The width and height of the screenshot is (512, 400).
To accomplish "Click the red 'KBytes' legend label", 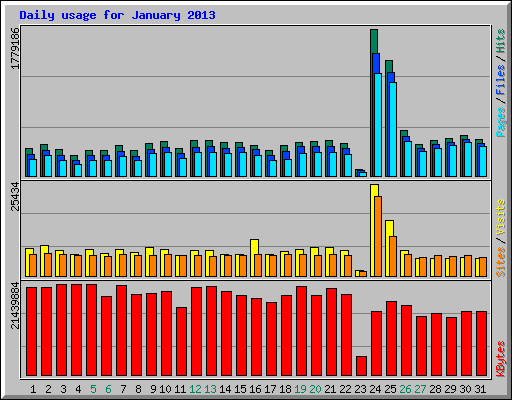I will point(501,359).
